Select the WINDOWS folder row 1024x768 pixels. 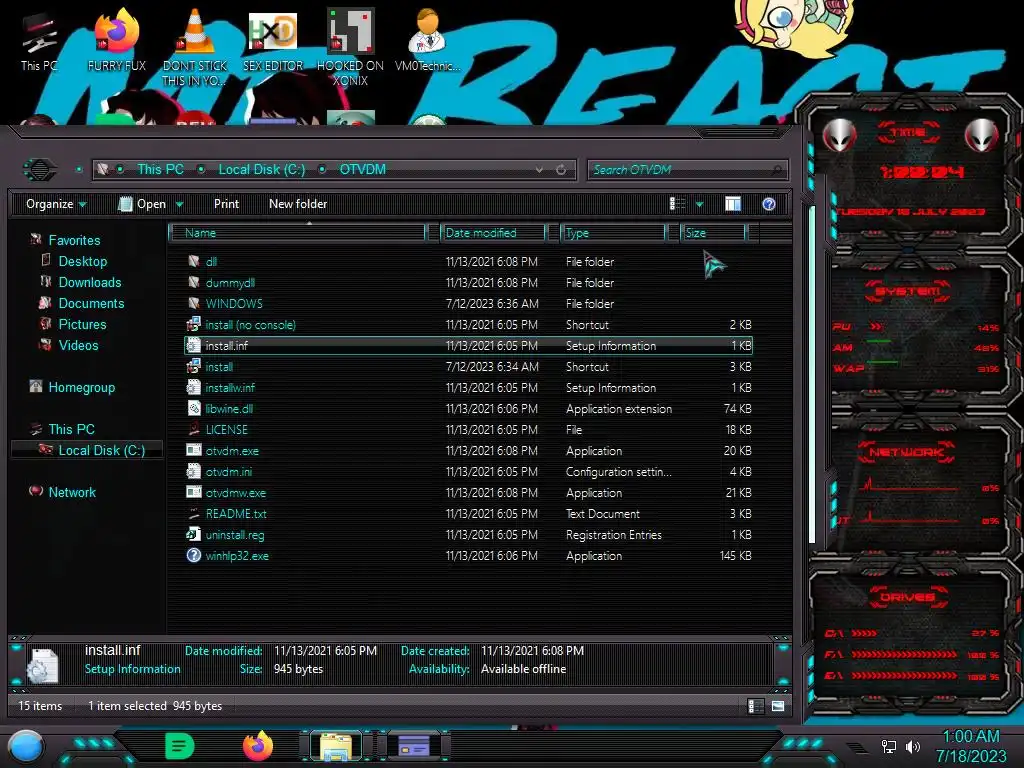click(x=469, y=304)
